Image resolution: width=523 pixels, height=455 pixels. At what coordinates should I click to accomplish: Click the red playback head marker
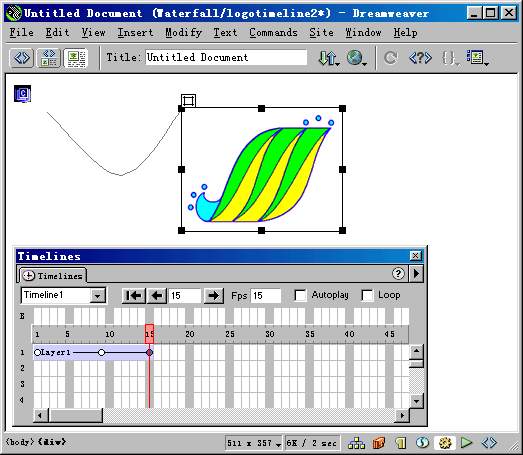149,334
